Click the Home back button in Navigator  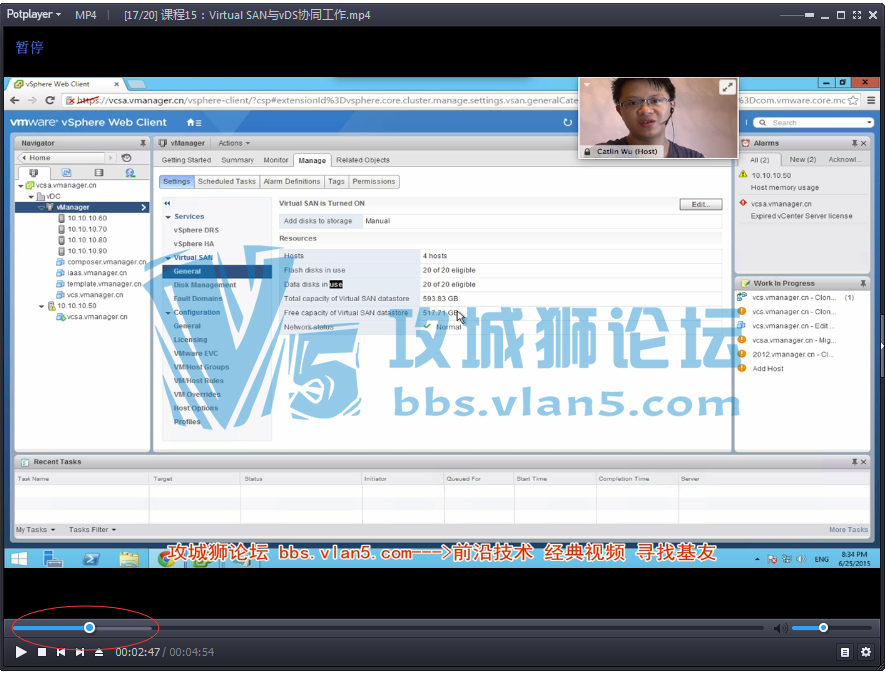point(62,158)
